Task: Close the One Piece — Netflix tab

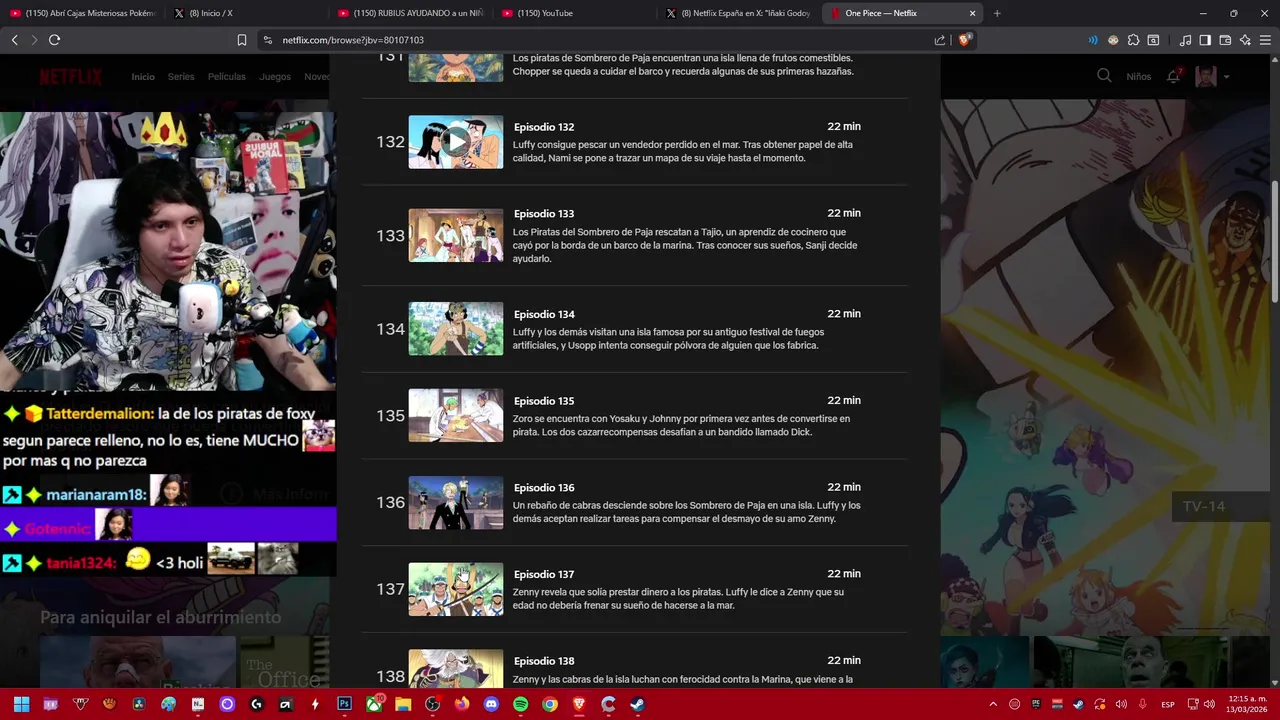Action: (972, 13)
